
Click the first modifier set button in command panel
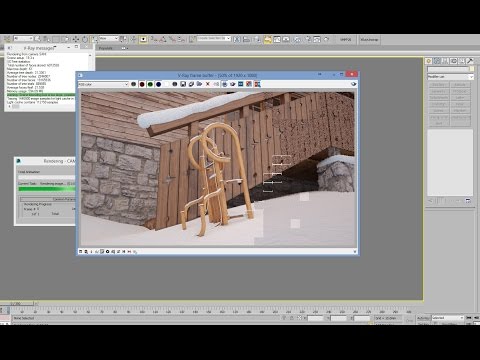coord(439,85)
